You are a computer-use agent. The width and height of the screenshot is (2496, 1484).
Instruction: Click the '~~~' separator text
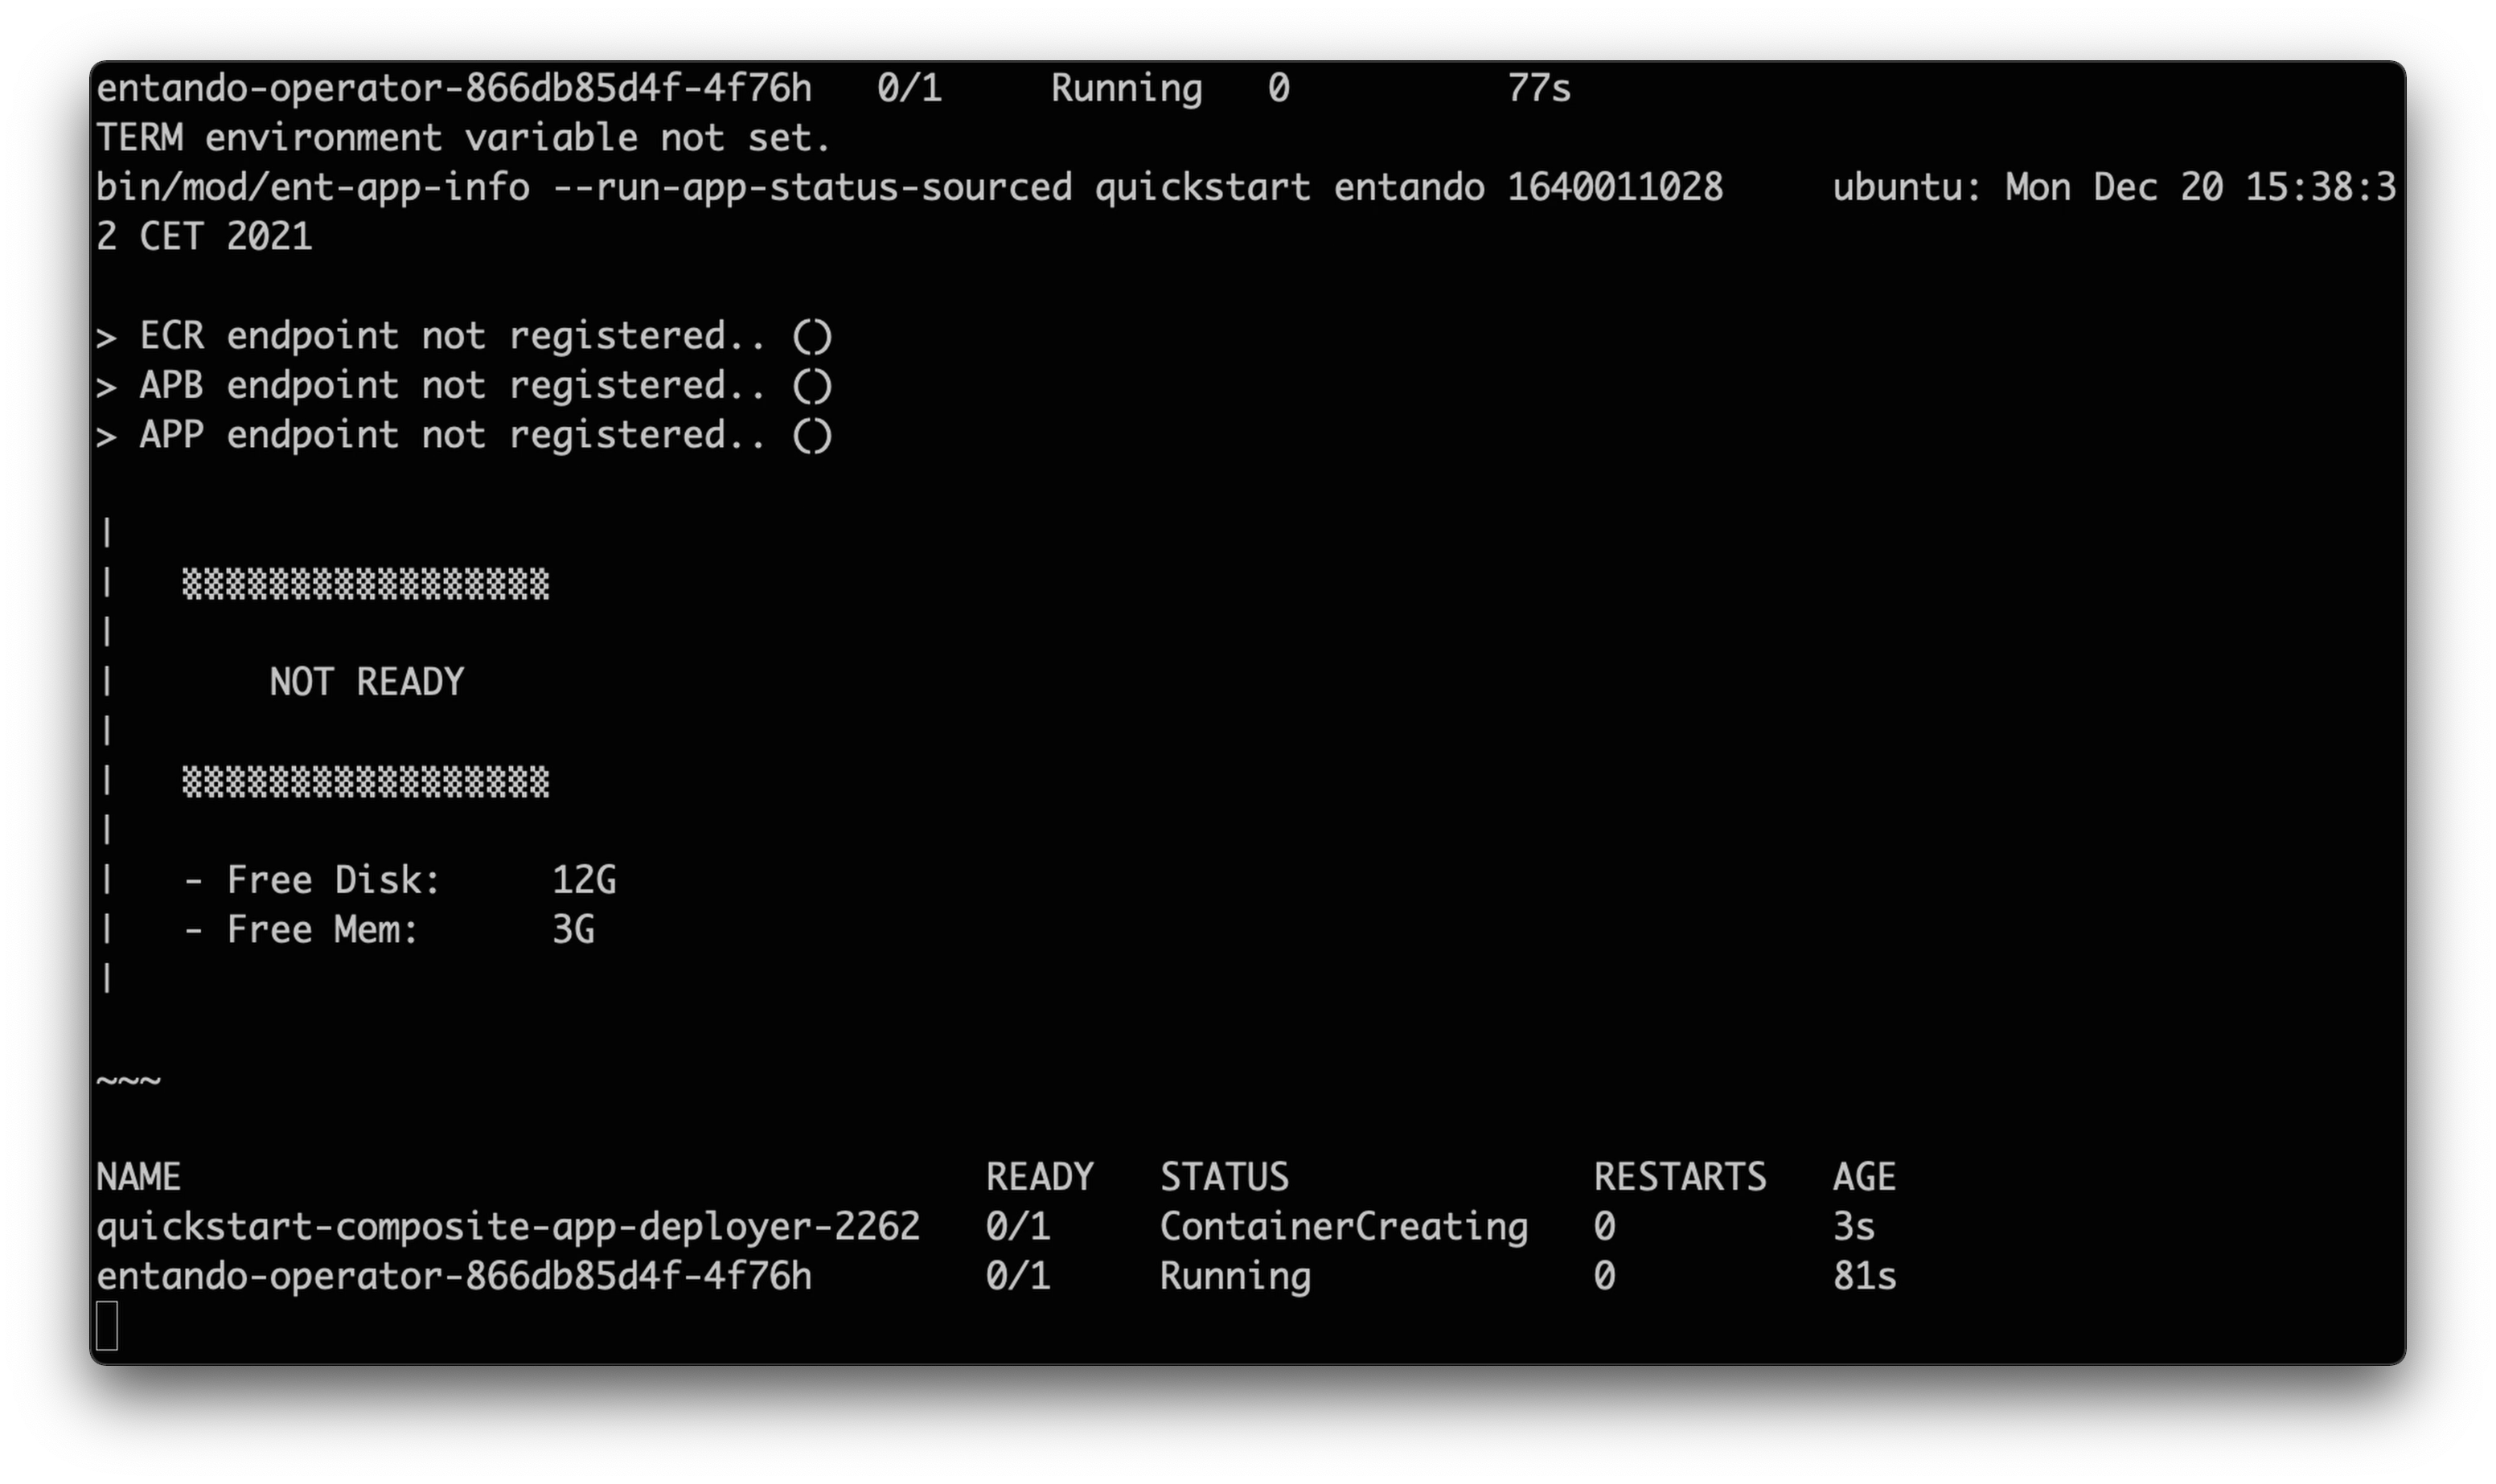(x=128, y=1081)
